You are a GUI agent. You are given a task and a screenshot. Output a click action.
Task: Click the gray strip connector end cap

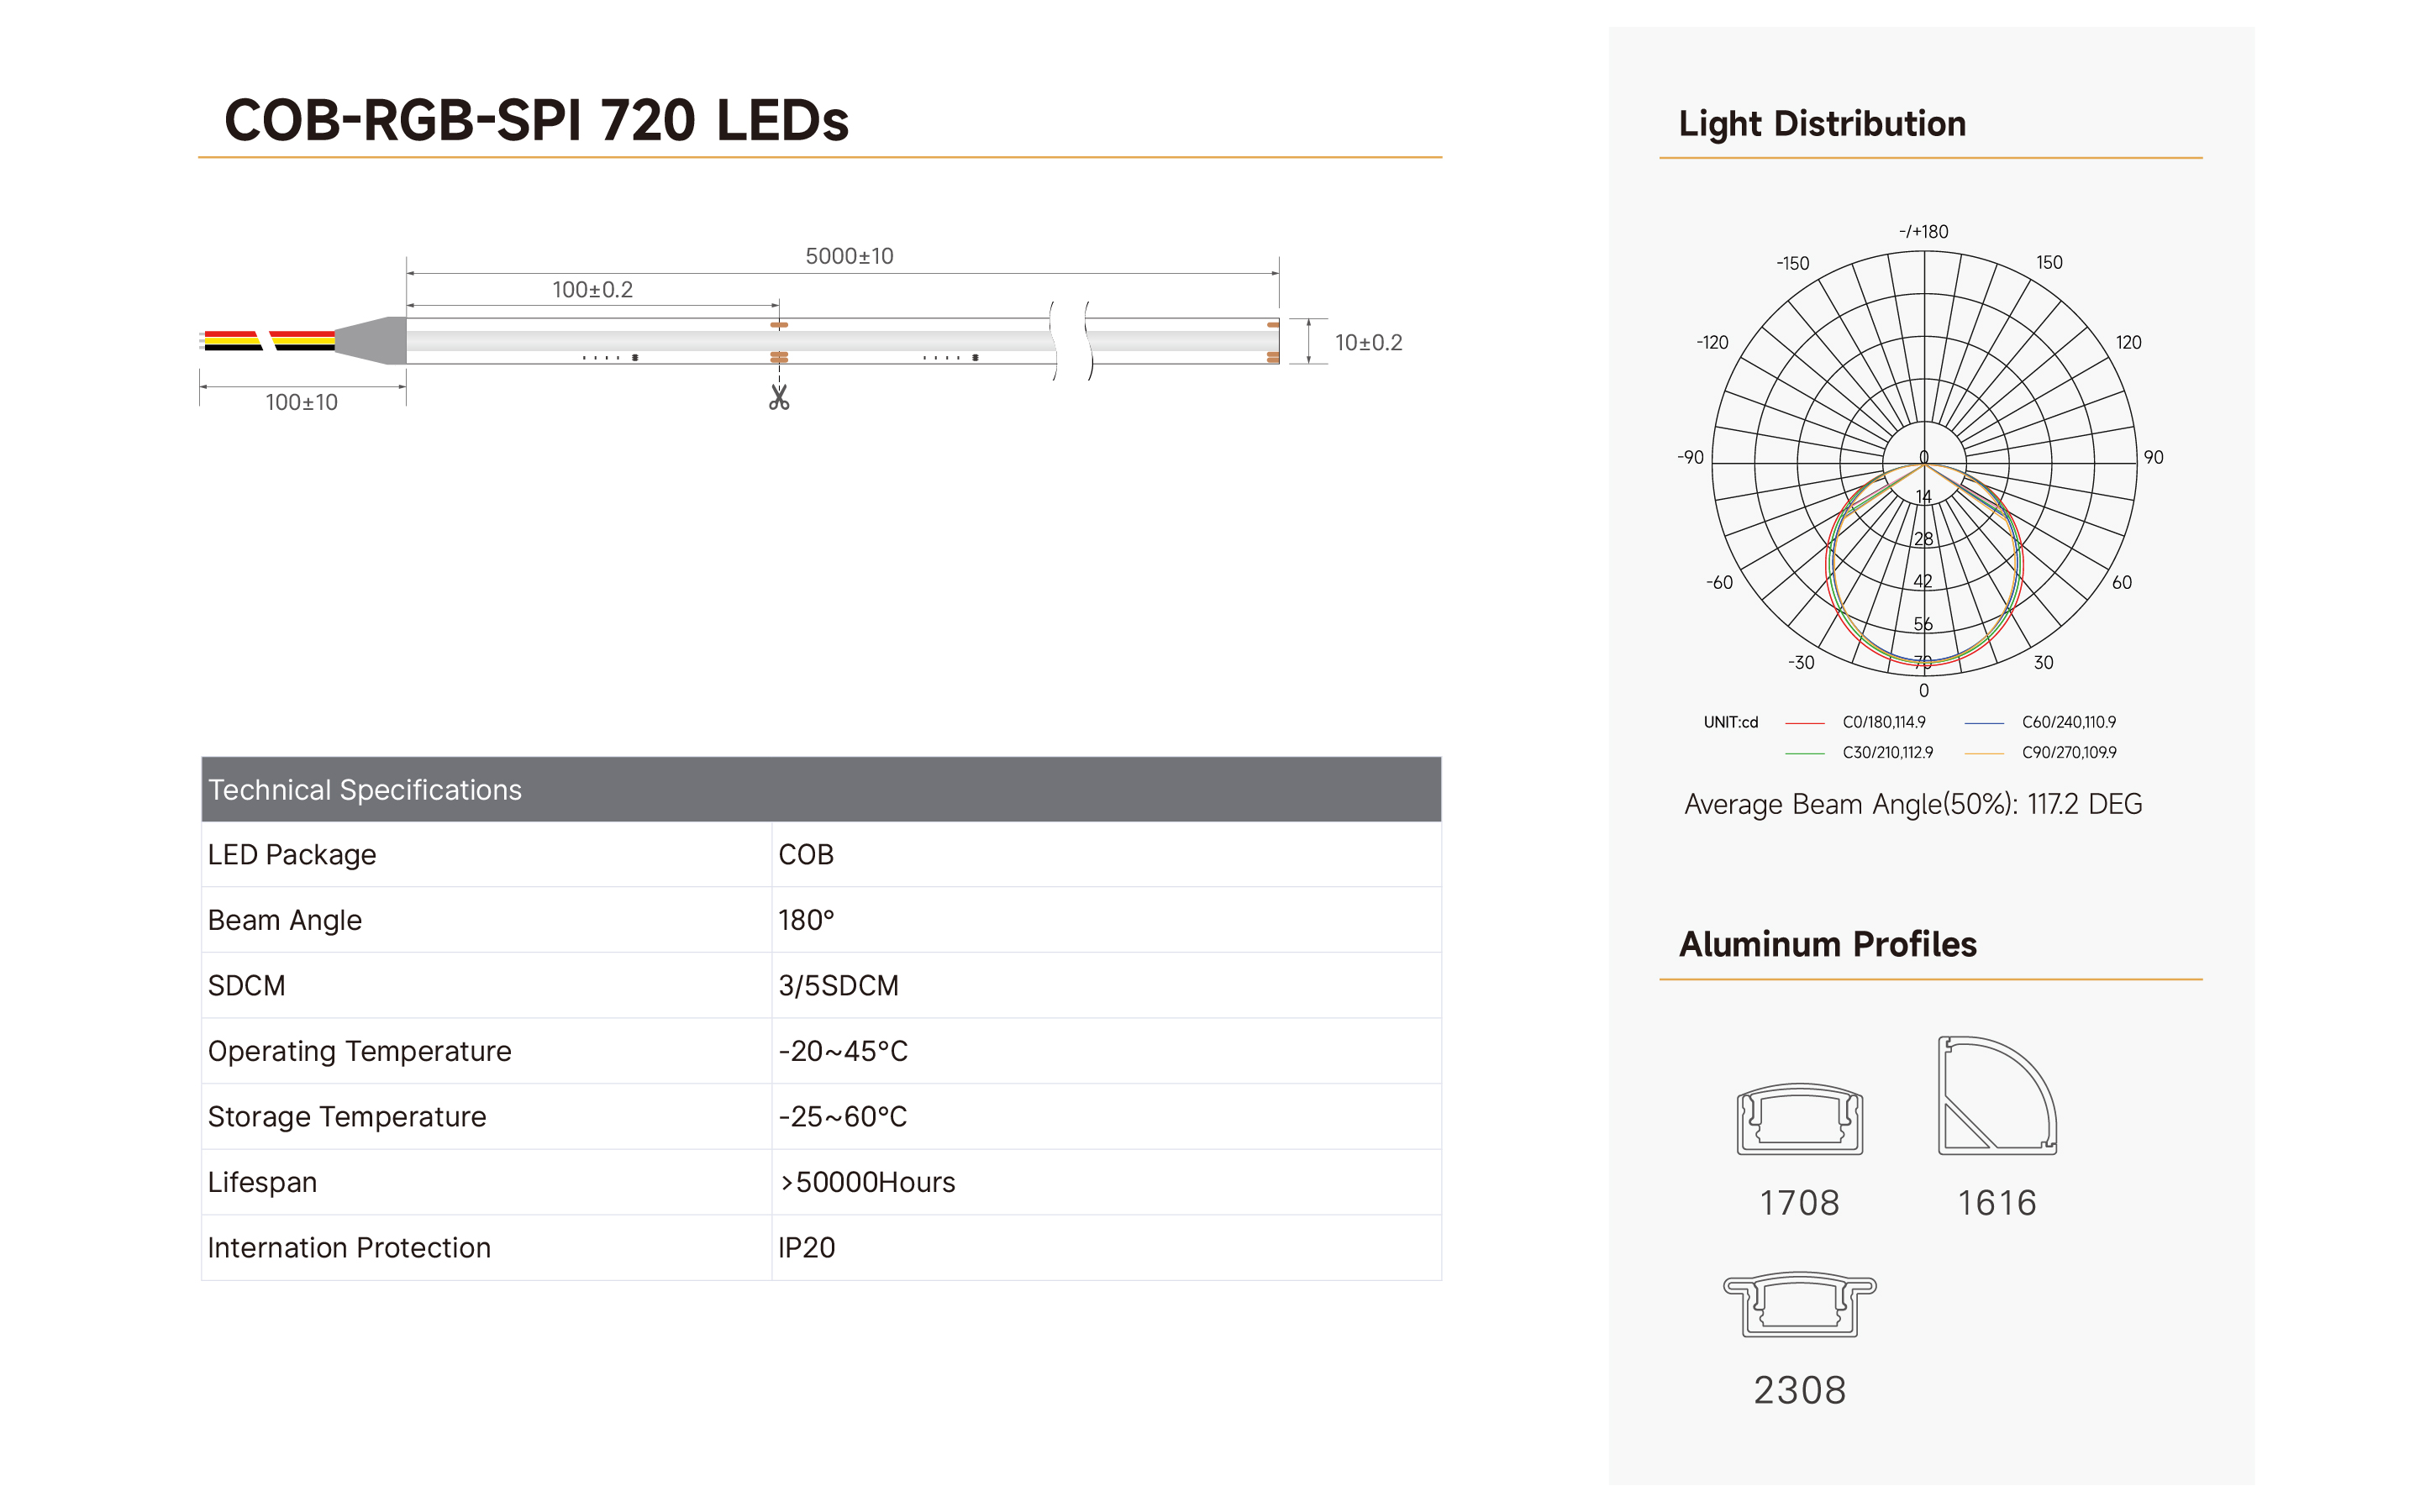[370, 340]
